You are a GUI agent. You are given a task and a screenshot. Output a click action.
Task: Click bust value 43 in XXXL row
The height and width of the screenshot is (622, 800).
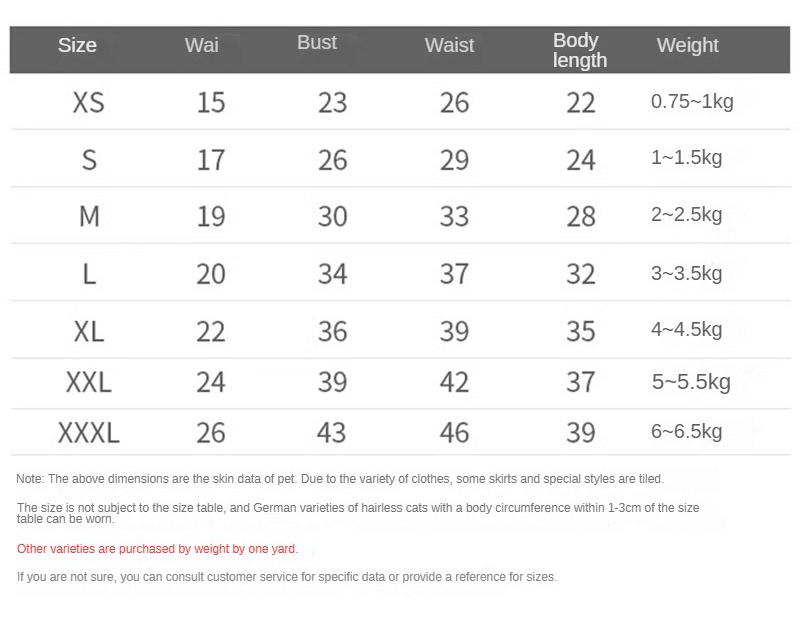coord(331,432)
